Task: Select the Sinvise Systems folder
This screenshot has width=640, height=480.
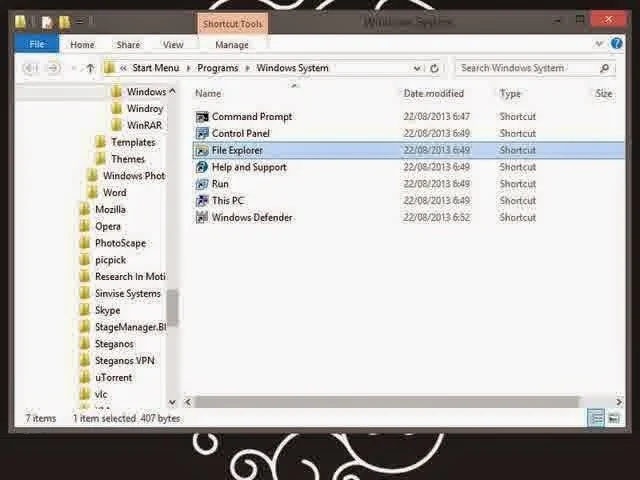Action: pos(128,293)
